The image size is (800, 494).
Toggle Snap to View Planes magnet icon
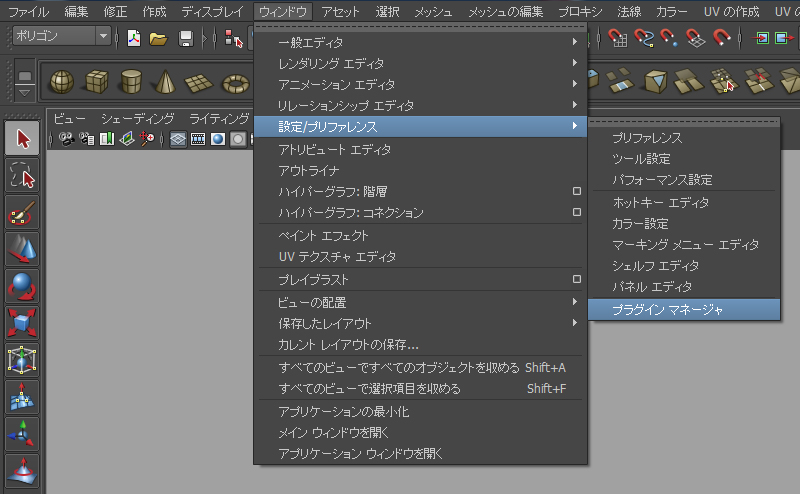point(695,38)
